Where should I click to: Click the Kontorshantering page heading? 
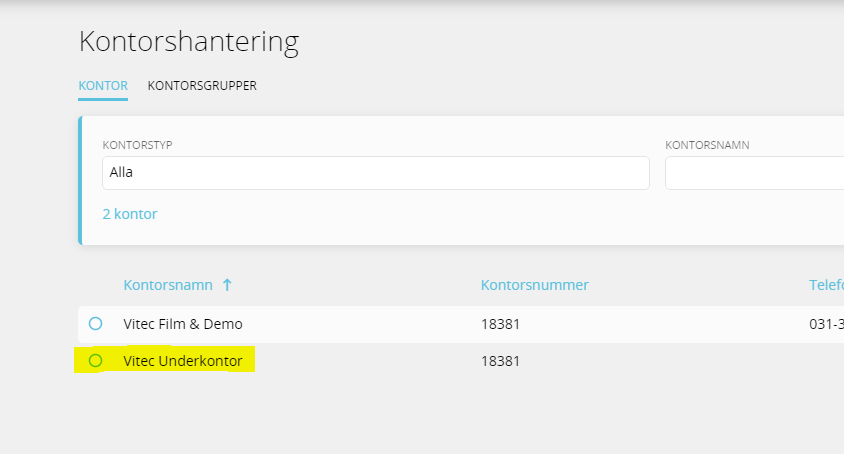189,41
